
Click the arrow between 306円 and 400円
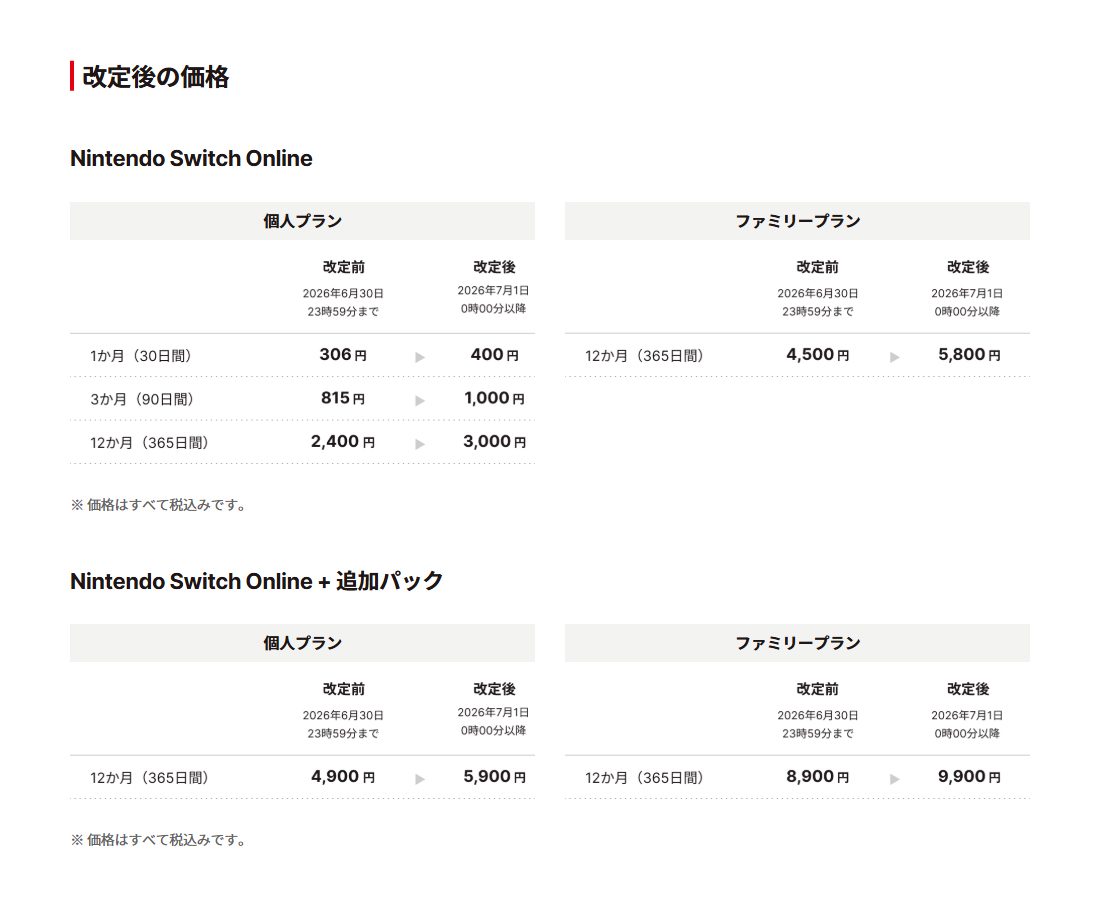coord(420,357)
